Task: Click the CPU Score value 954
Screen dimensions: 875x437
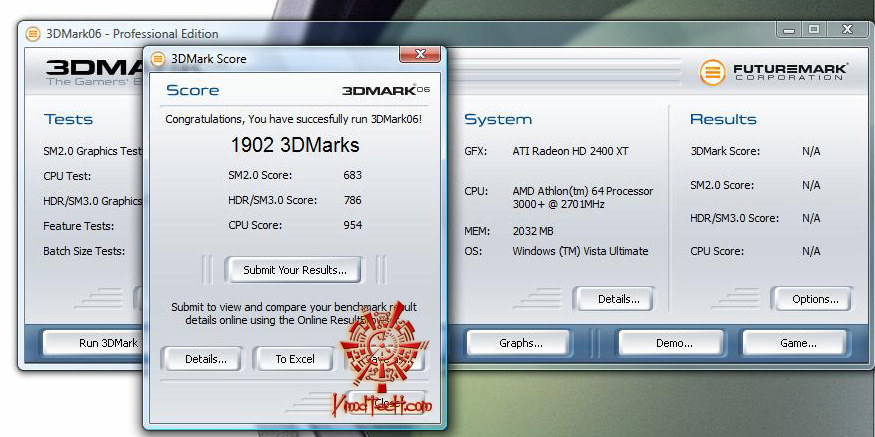Action: point(352,225)
